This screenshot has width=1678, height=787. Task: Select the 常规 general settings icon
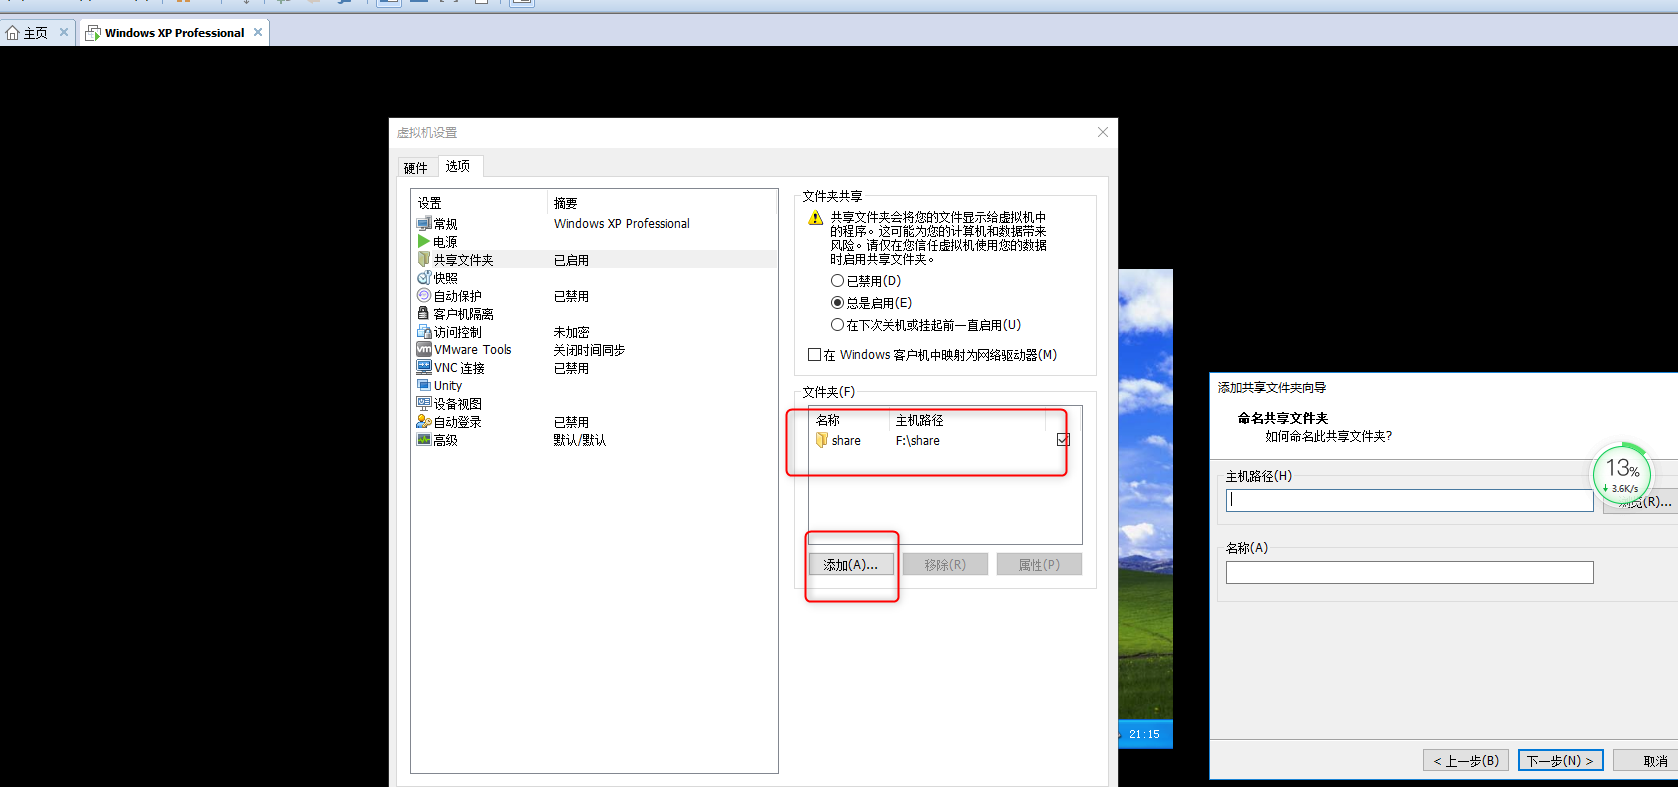(x=424, y=224)
